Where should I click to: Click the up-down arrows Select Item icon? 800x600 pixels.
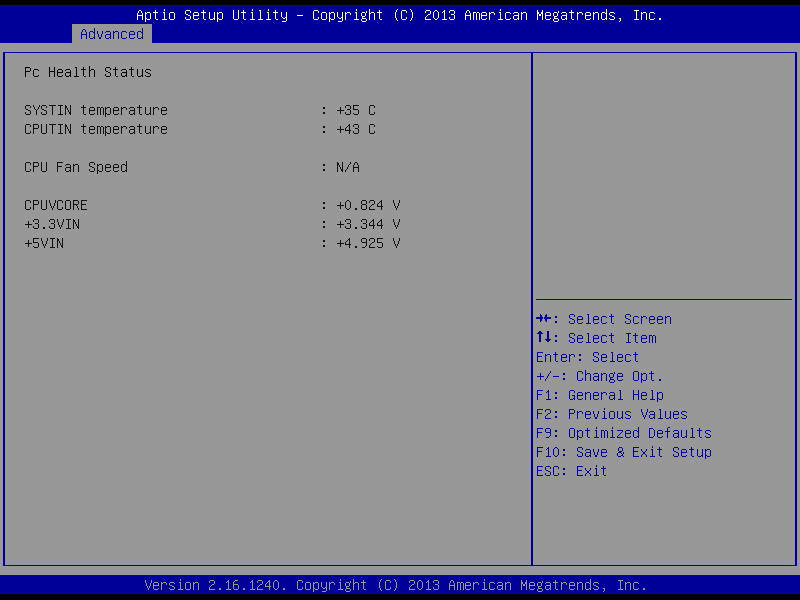point(543,337)
